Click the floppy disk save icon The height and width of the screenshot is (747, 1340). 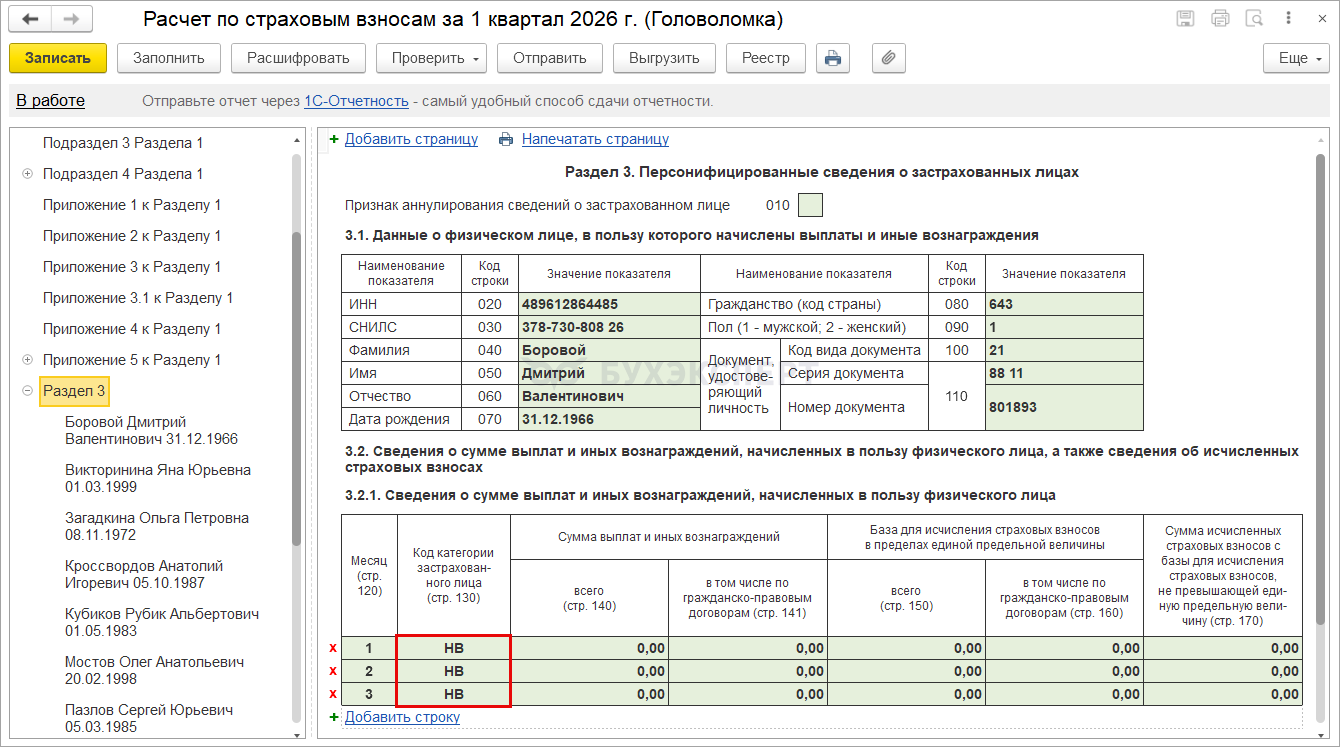coord(1185,19)
